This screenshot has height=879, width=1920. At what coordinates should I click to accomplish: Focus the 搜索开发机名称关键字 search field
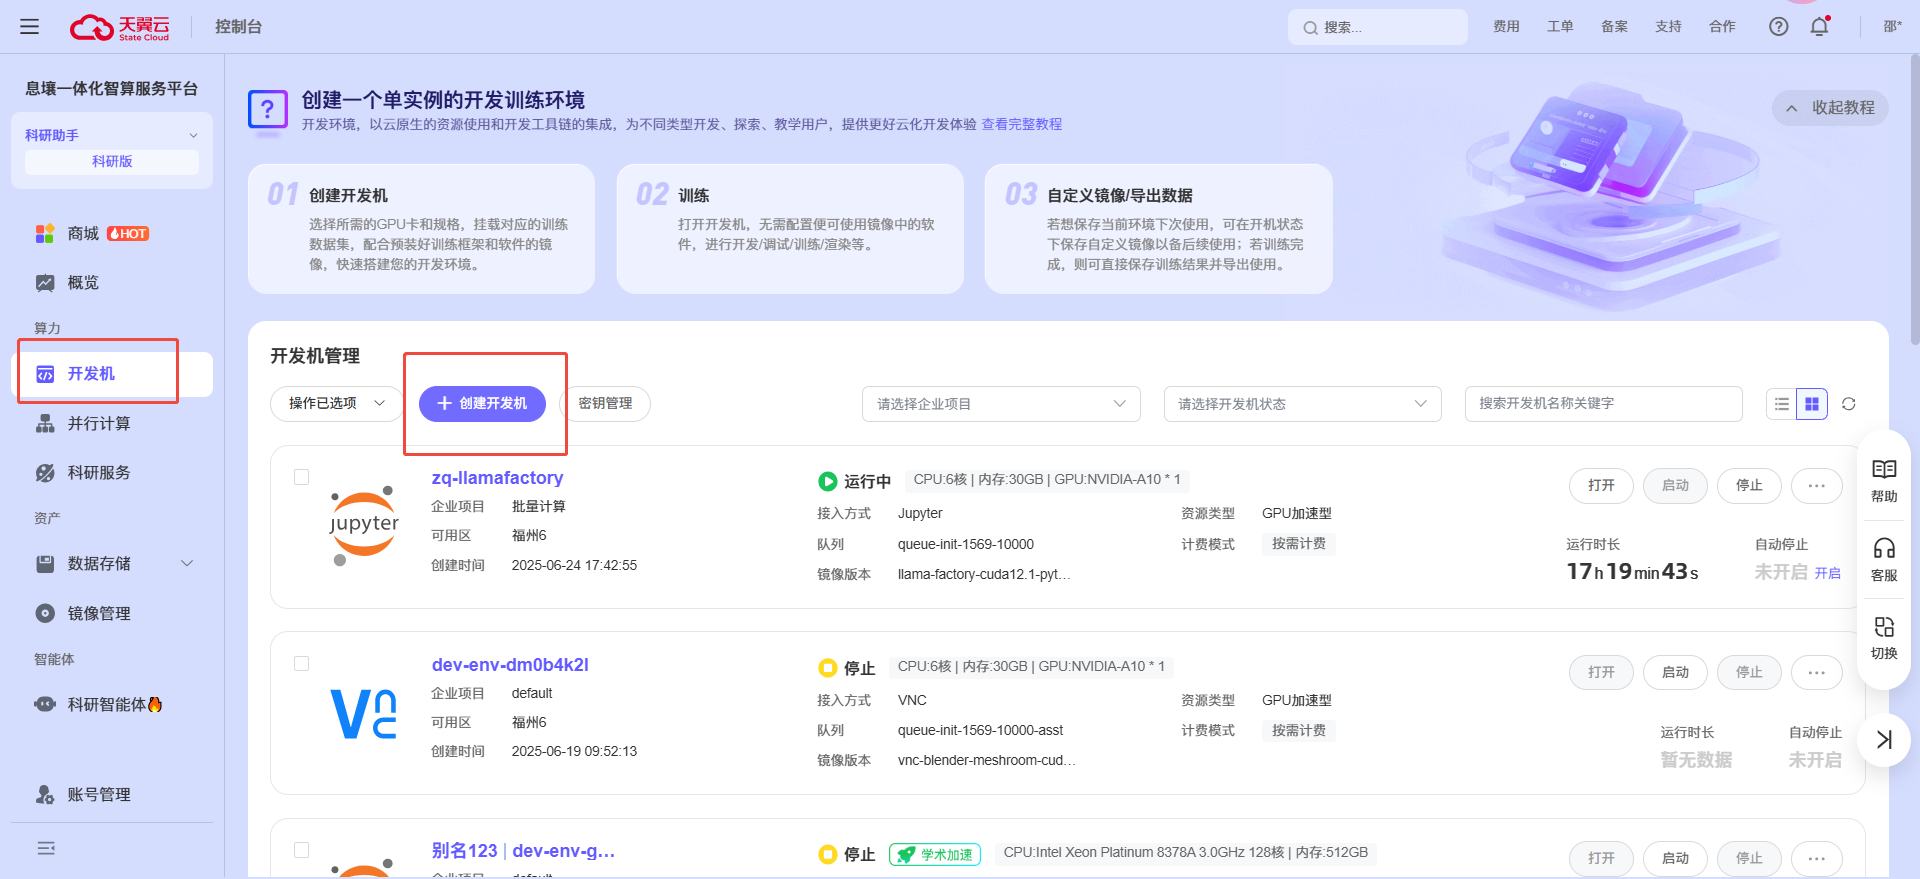click(x=1604, y=403)
